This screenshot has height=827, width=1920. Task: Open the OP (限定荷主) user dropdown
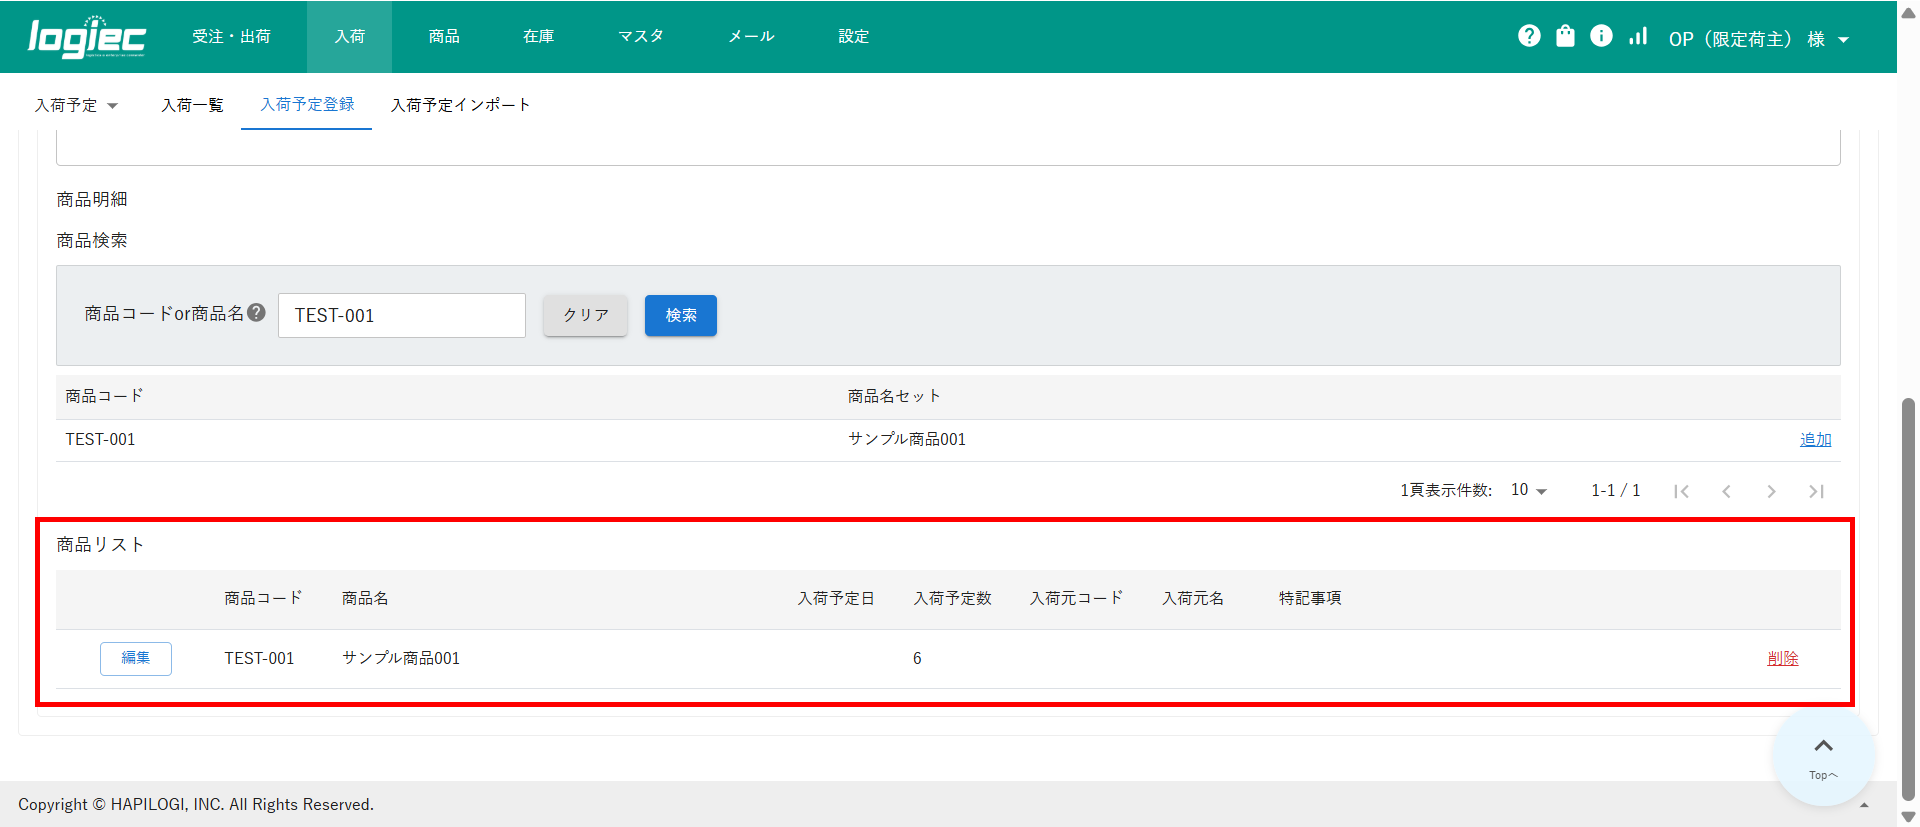click(1758, 39)
